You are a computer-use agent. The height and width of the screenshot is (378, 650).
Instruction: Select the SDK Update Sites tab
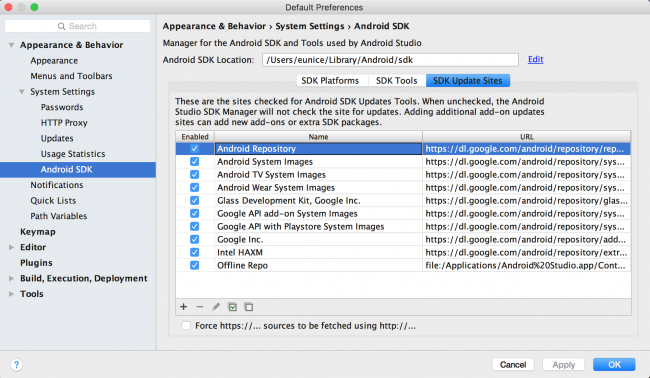click(468, 80)
